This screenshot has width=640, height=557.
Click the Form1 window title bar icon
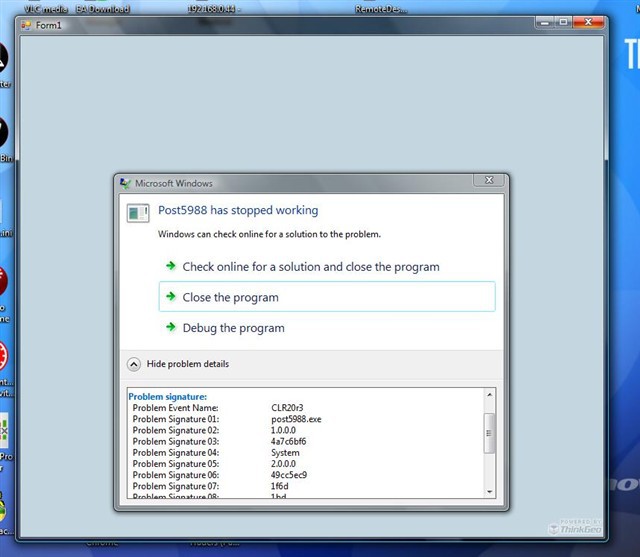pos(26,24)
